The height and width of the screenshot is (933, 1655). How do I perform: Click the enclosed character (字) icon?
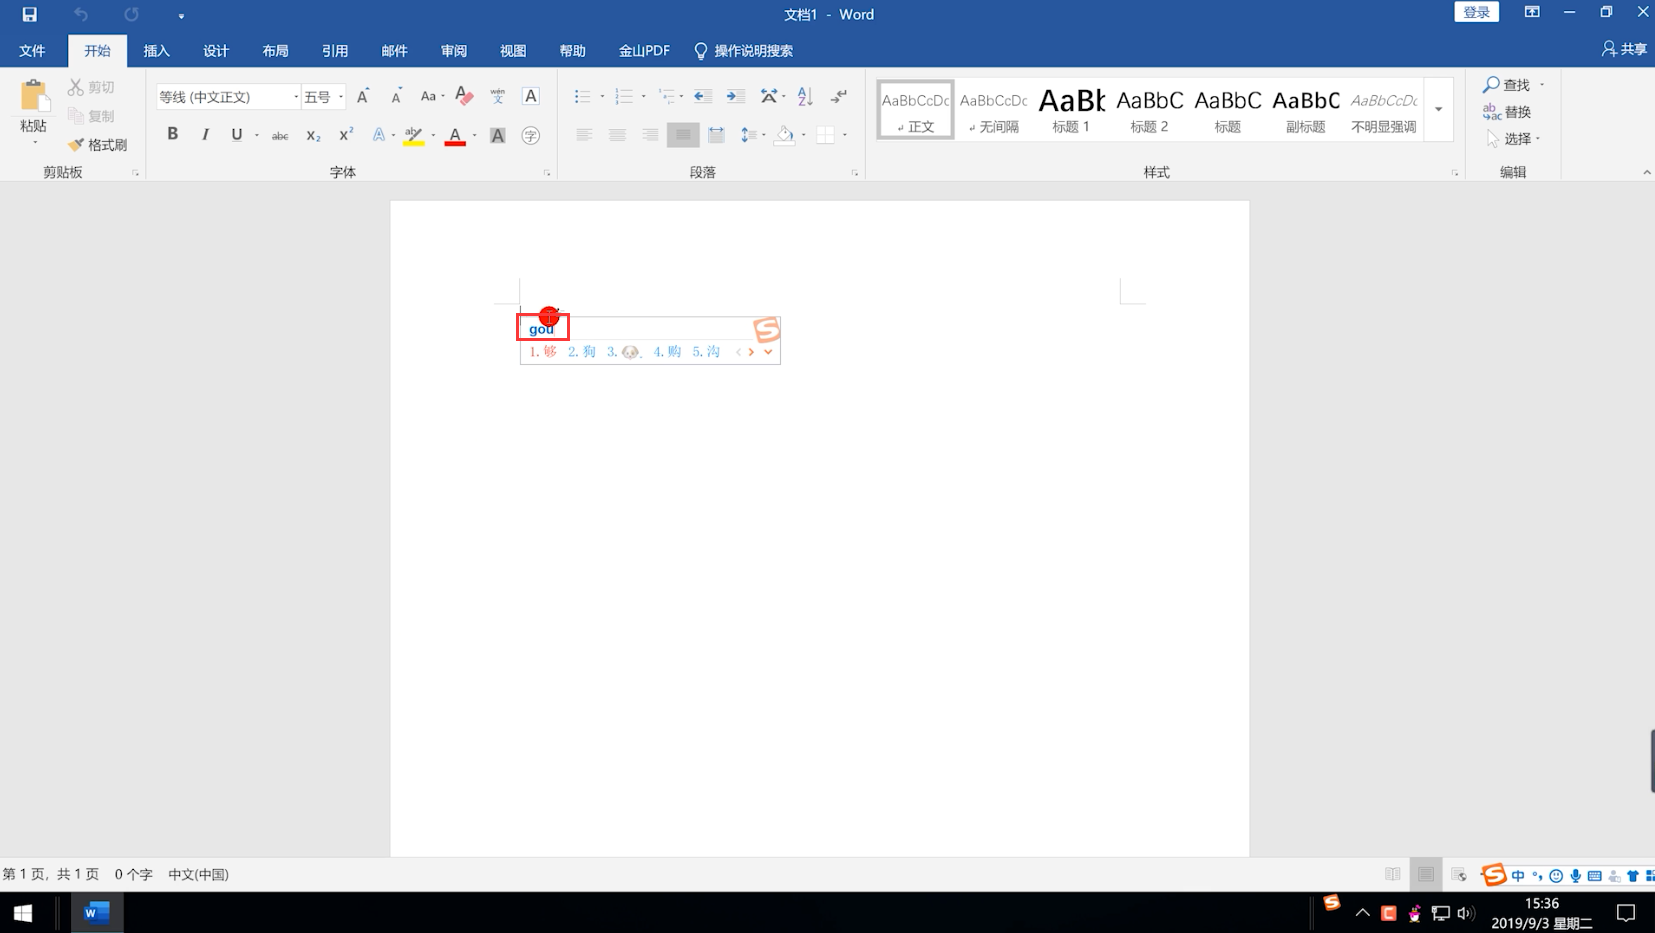531,135
